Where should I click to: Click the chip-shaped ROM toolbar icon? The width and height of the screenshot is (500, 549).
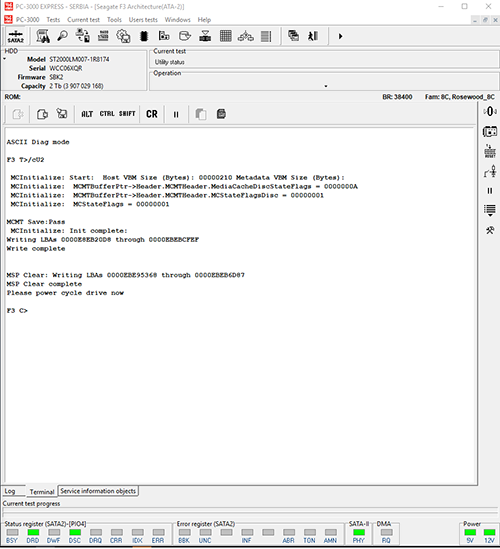(x=144, y=36)
